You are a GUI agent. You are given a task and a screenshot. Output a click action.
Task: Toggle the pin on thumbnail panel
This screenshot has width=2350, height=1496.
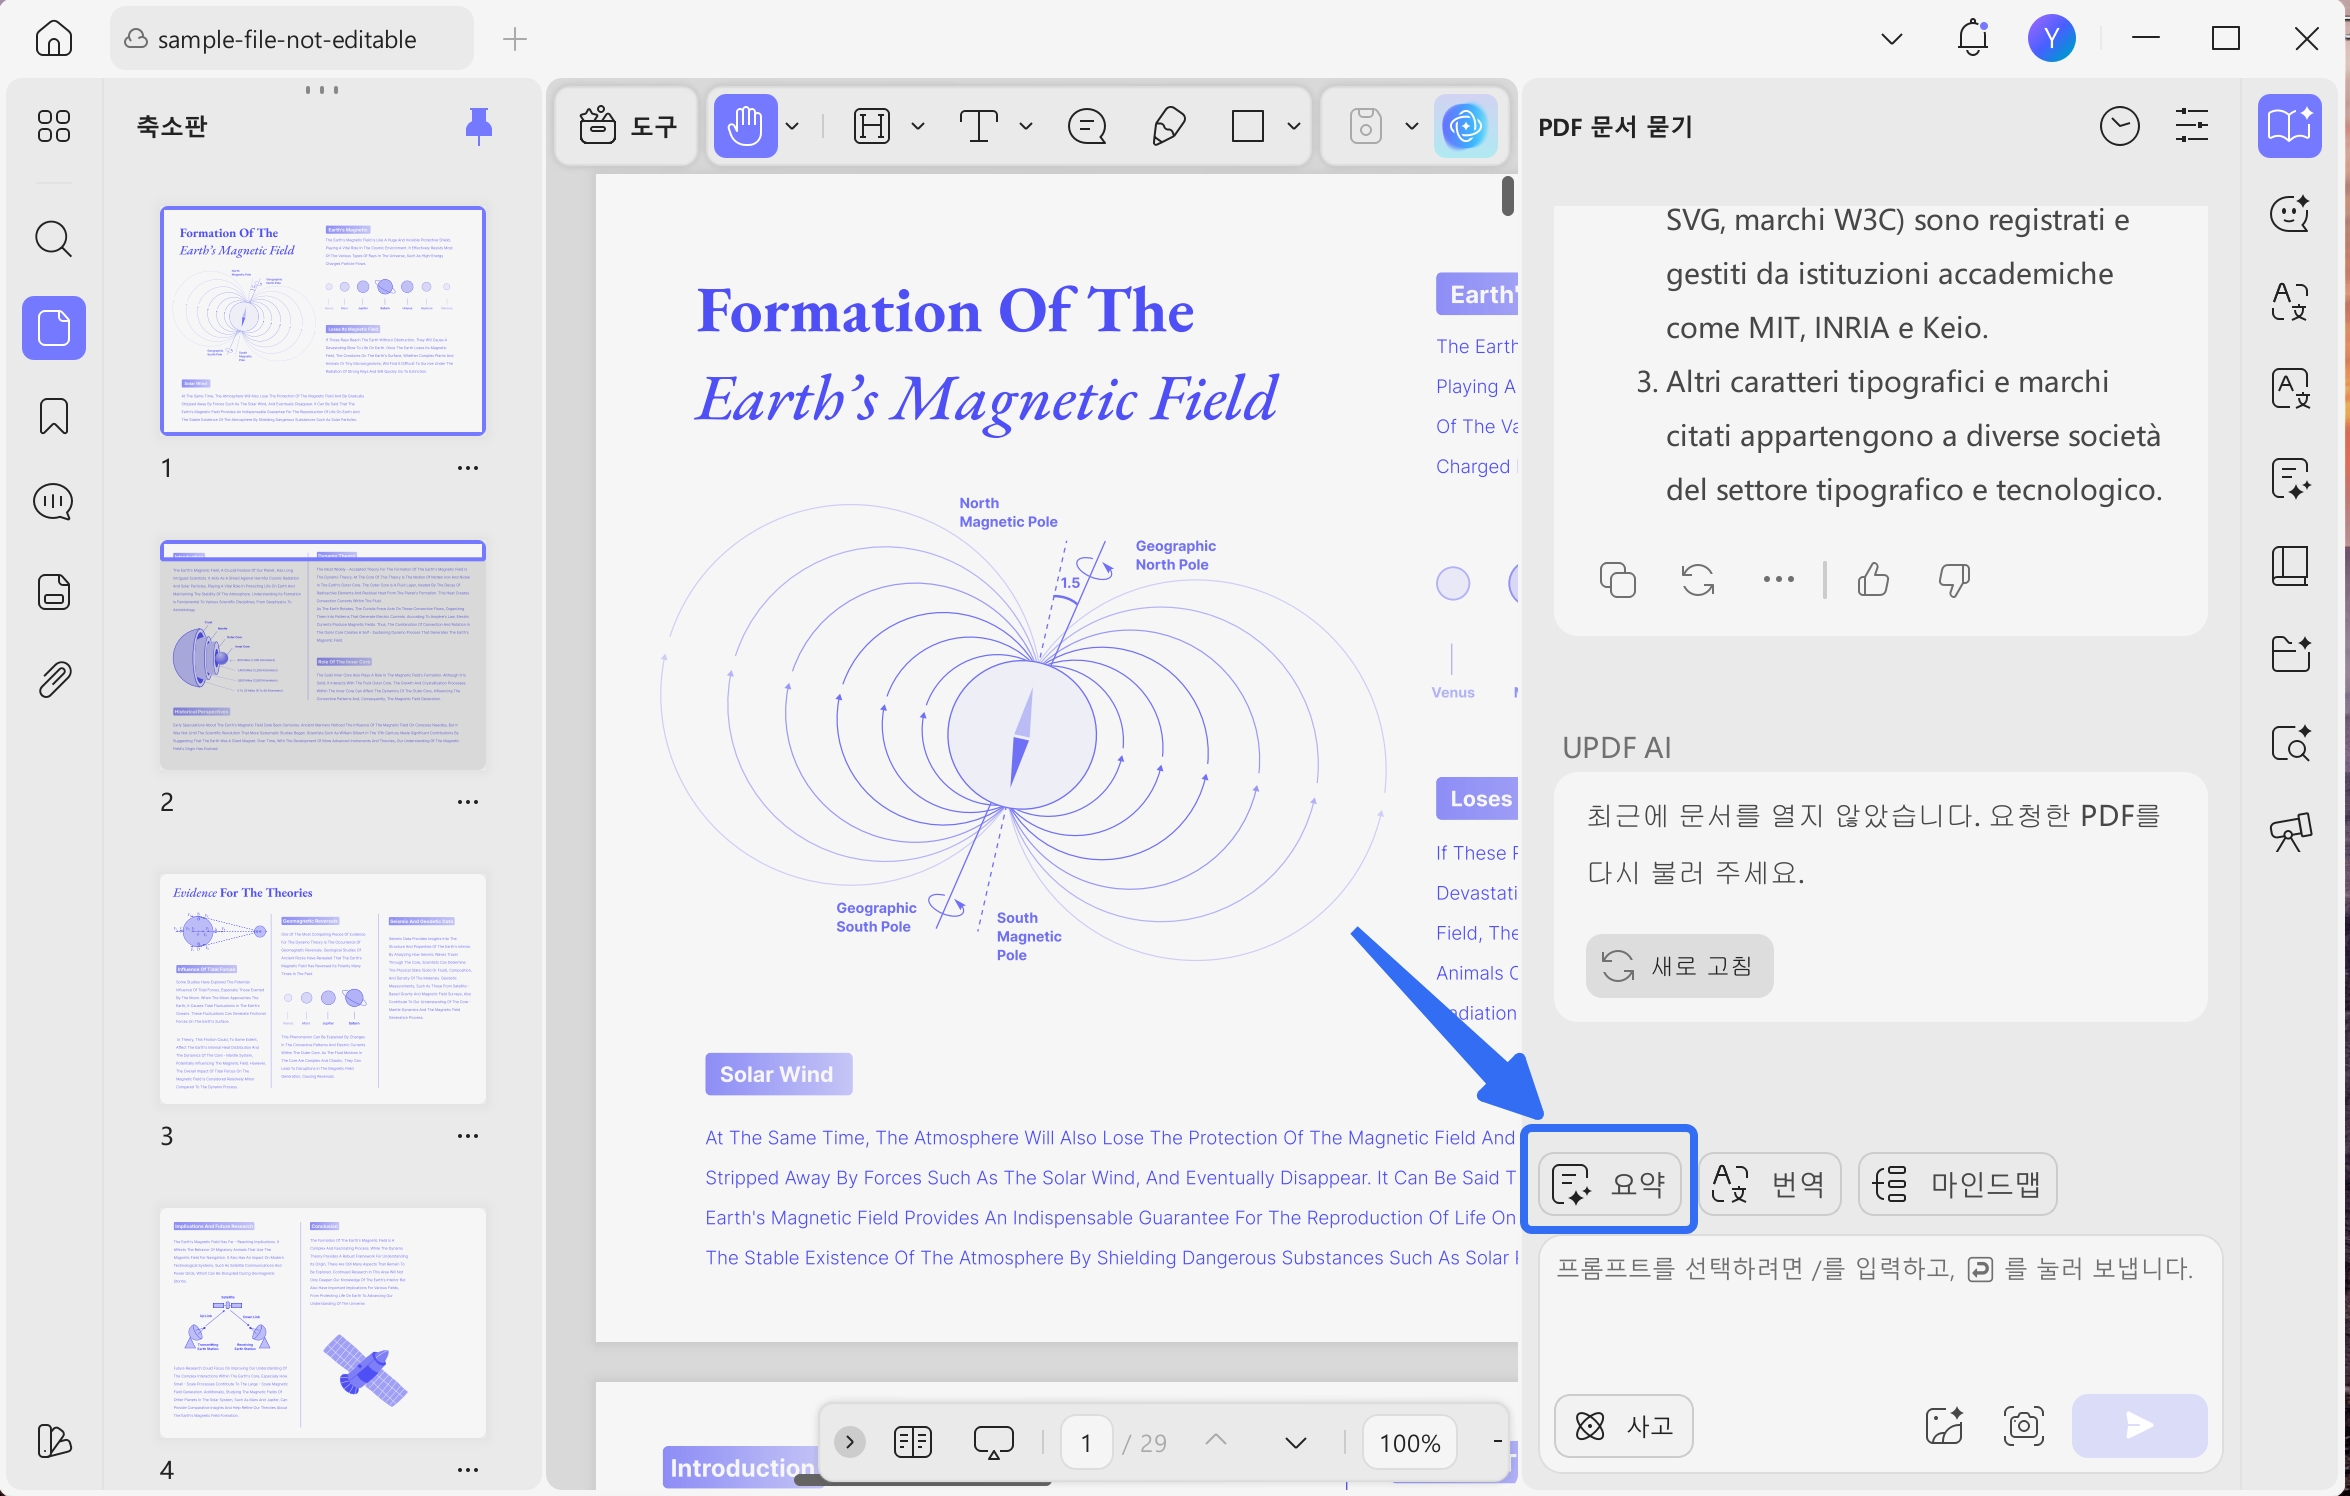click(479, 126)
